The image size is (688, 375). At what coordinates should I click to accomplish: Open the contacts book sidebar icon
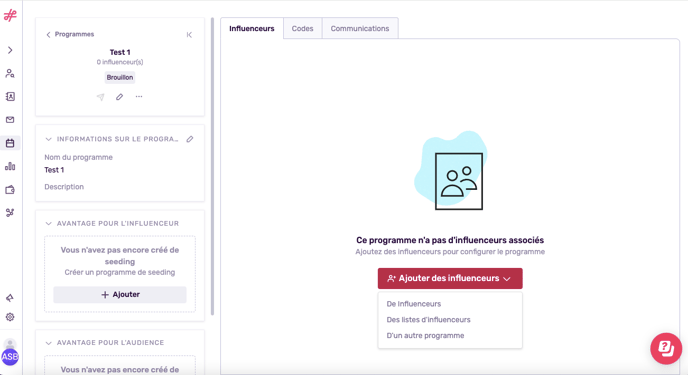pyautogui.click(x=10, y=96)
